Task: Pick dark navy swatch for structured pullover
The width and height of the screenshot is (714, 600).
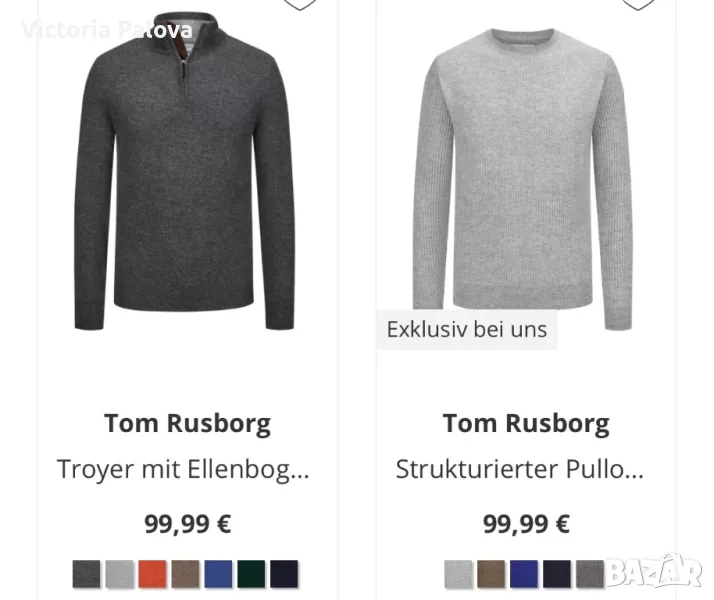Action: [557, 574]
